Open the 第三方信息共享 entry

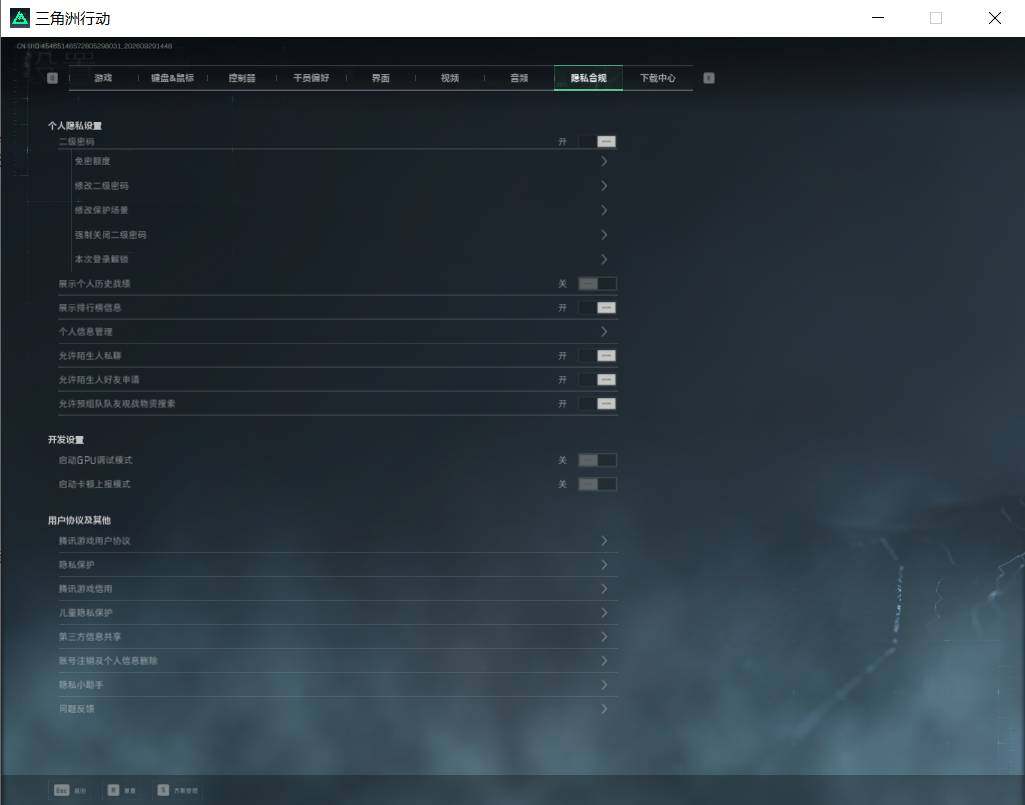point(338,637)
